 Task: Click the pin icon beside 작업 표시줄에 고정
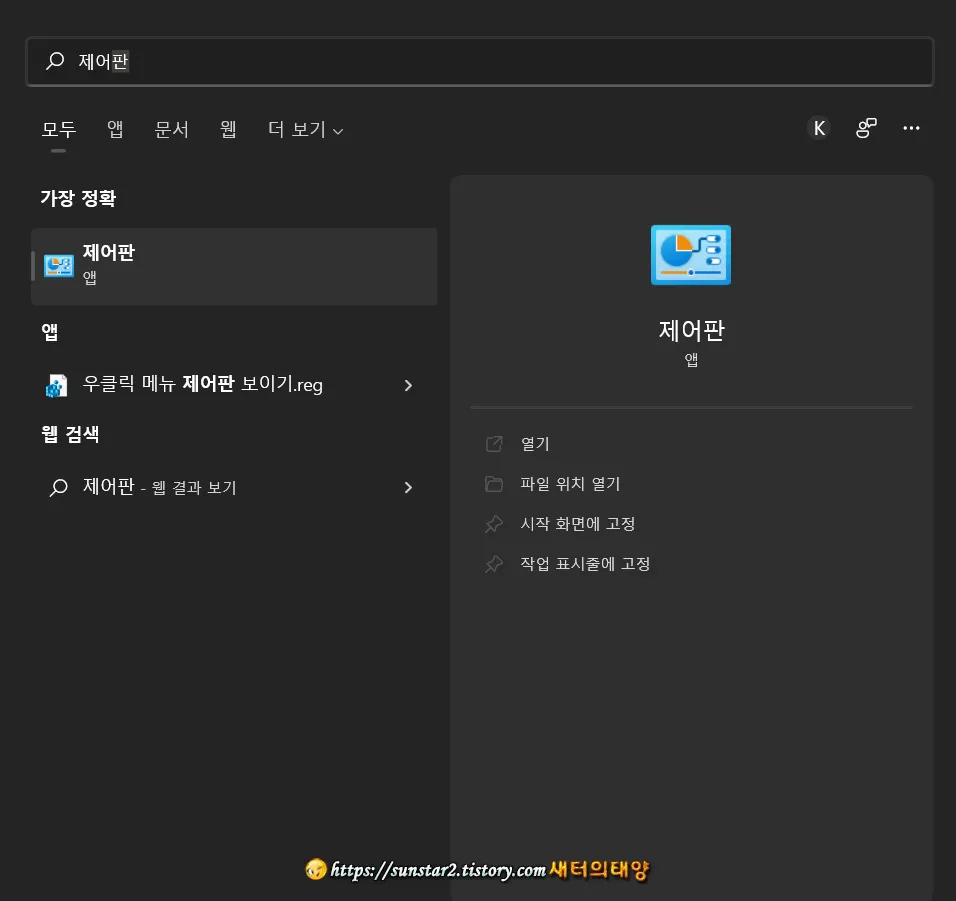tap(494, 563)
